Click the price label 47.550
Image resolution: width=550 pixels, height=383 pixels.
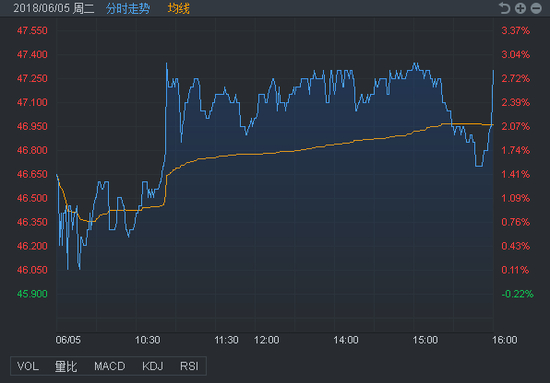click(32, 31)
